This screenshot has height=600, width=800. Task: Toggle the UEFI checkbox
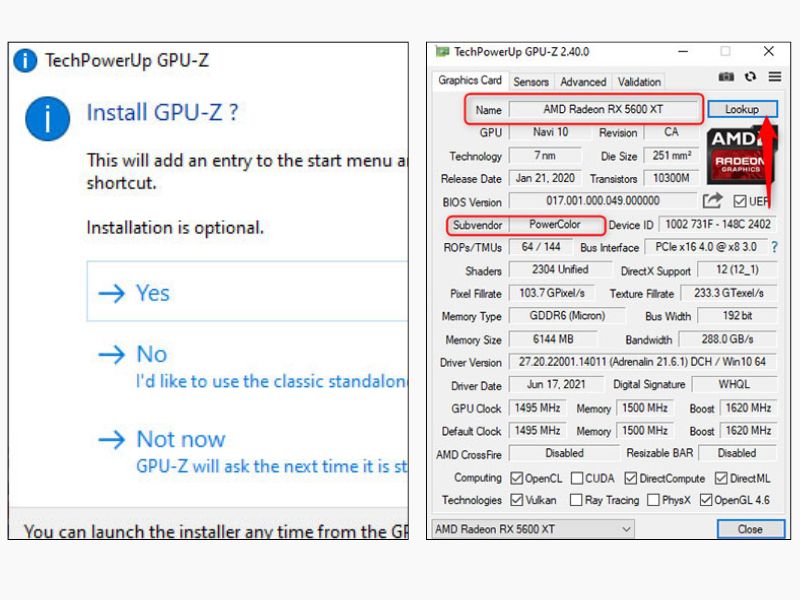point(739,202)
